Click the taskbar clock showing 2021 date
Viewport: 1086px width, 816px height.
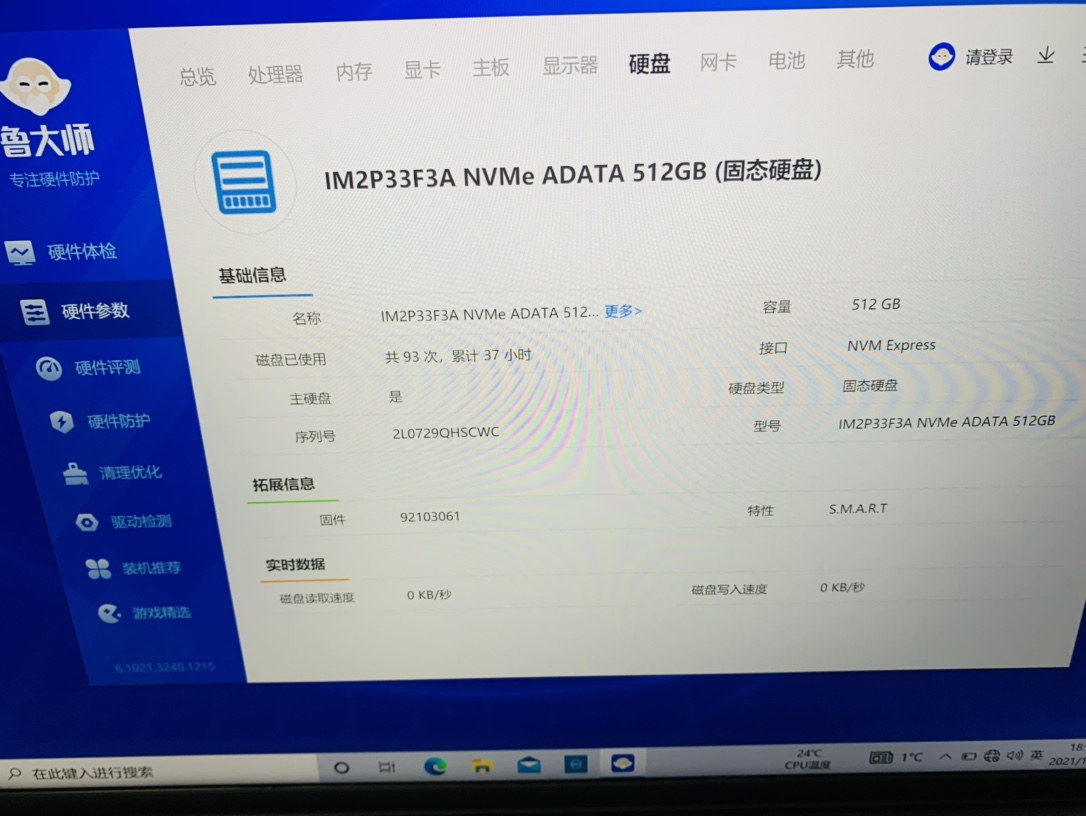[x=1068, y=754]
